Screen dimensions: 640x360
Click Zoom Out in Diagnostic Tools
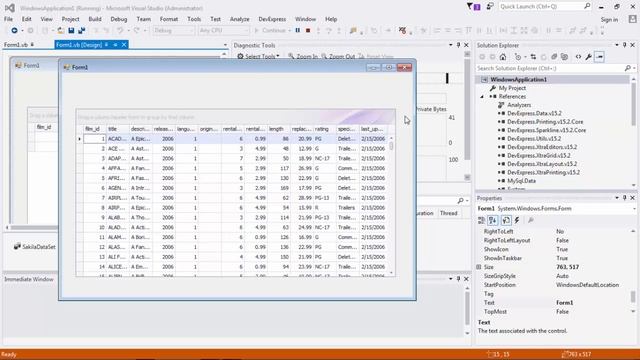338,56
